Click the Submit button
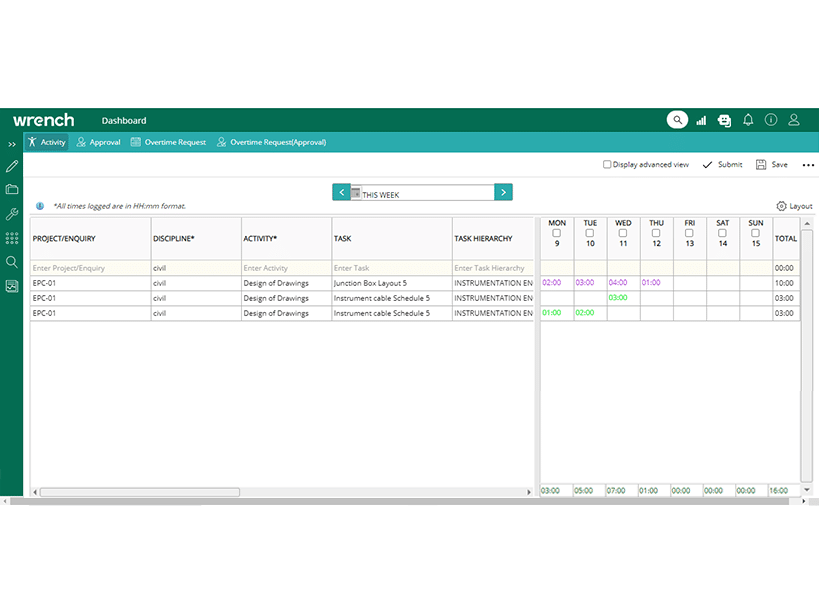Viewport: 819px width, 614px height. pyautogui.click(x=722, y=165)
